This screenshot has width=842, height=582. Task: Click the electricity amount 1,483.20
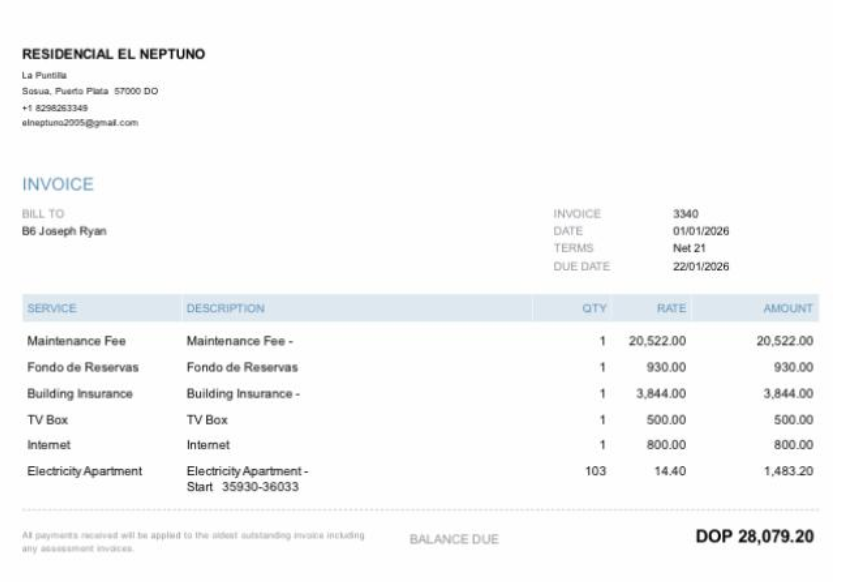coord(788,470)
